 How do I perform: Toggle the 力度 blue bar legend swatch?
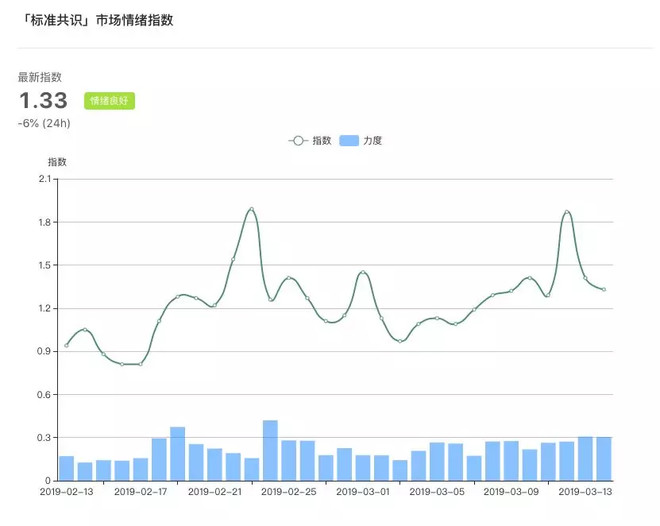tap(349, 141)
